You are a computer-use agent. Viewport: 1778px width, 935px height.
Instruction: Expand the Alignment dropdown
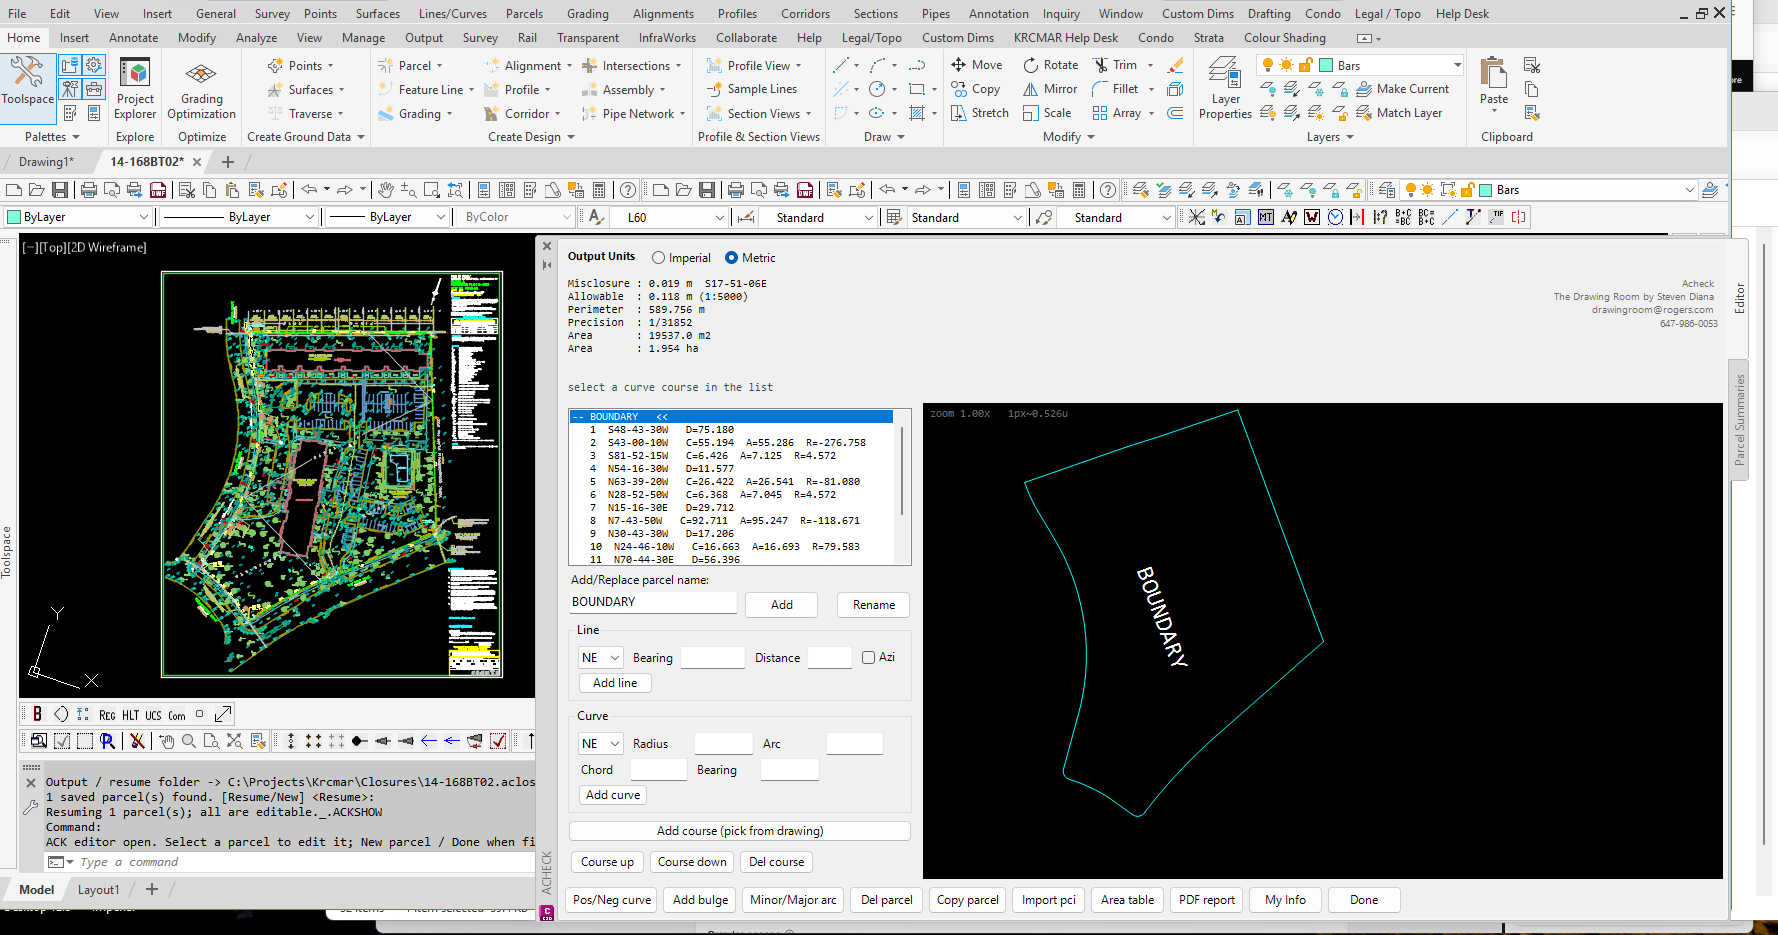point(569,66)
